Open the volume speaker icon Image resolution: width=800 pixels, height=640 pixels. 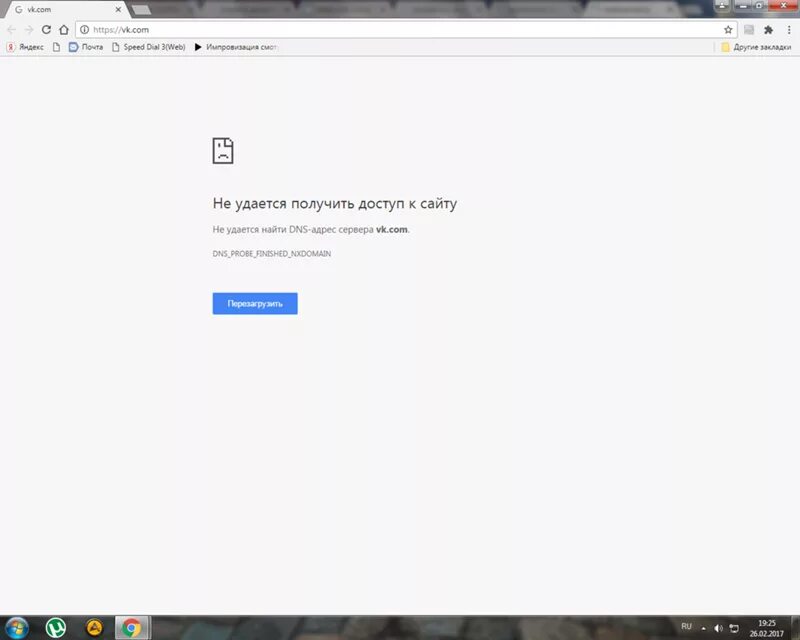click(718, 628)
